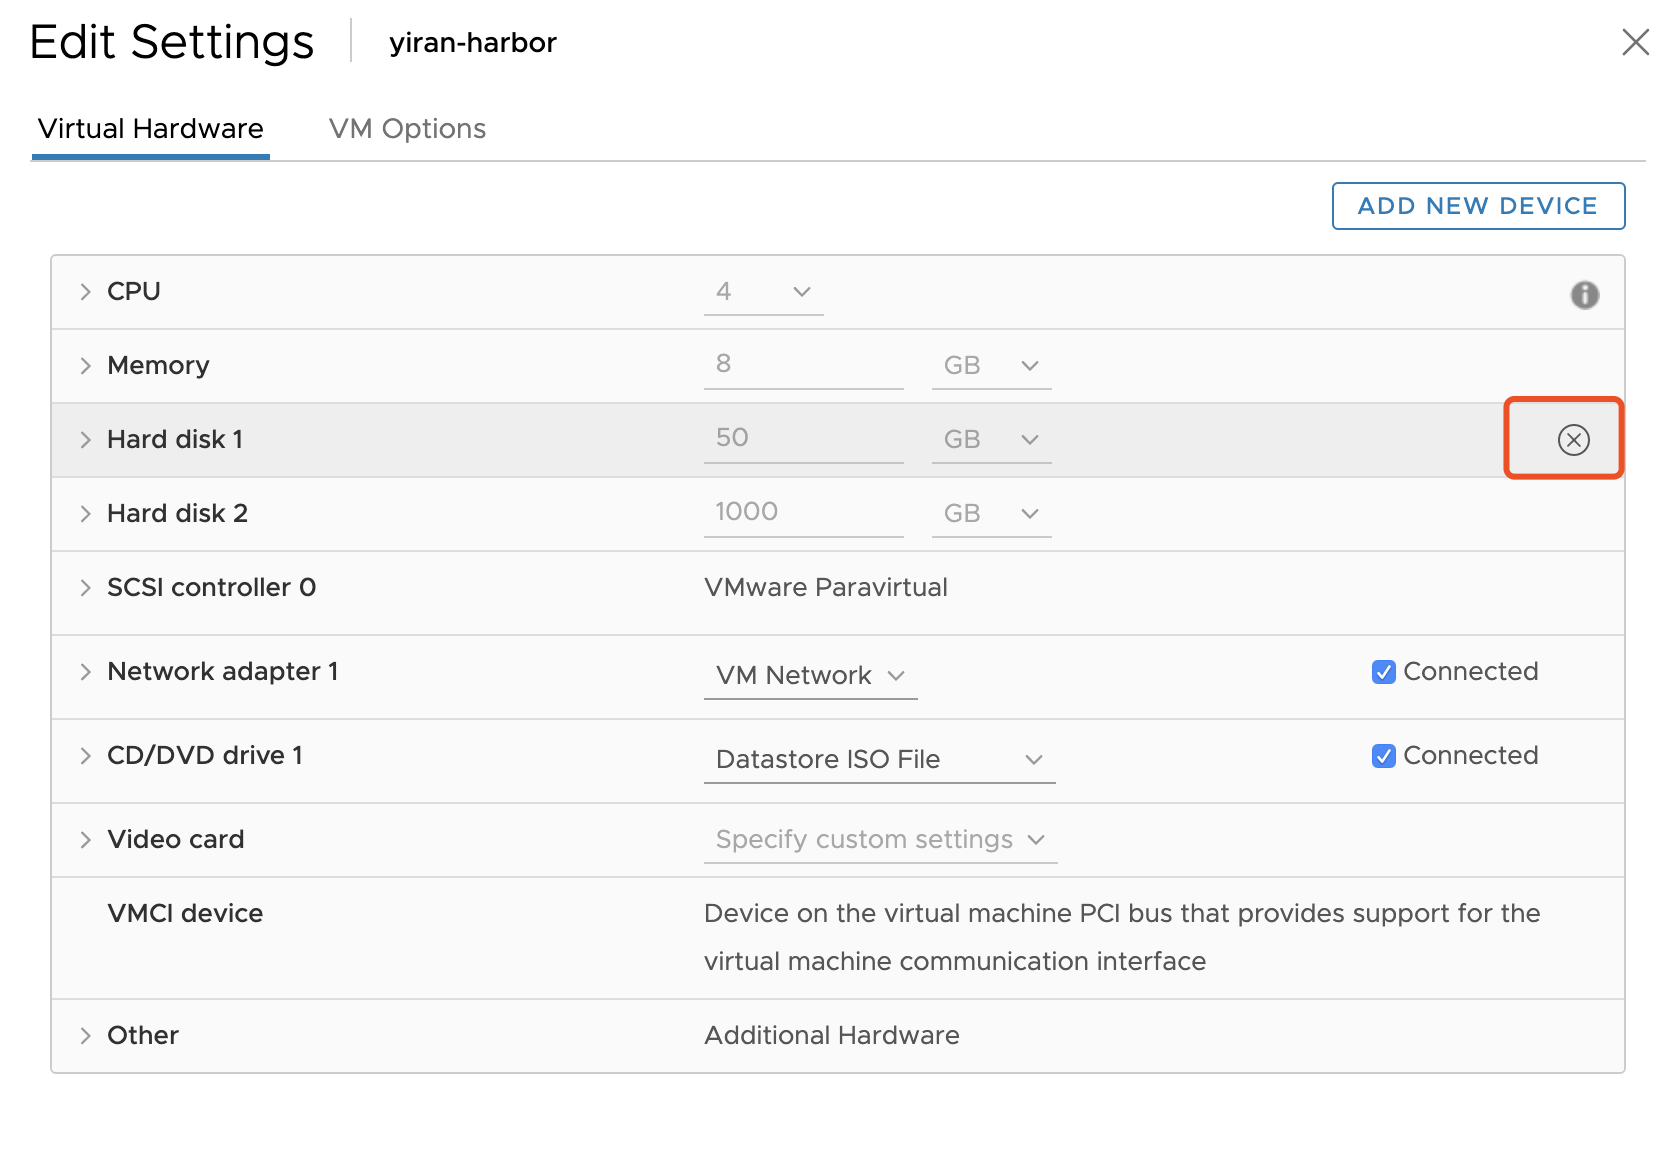Click the CPU info icon
The height and width of the screenshot is (1152, 1676).
click(x=1584, y=295)
